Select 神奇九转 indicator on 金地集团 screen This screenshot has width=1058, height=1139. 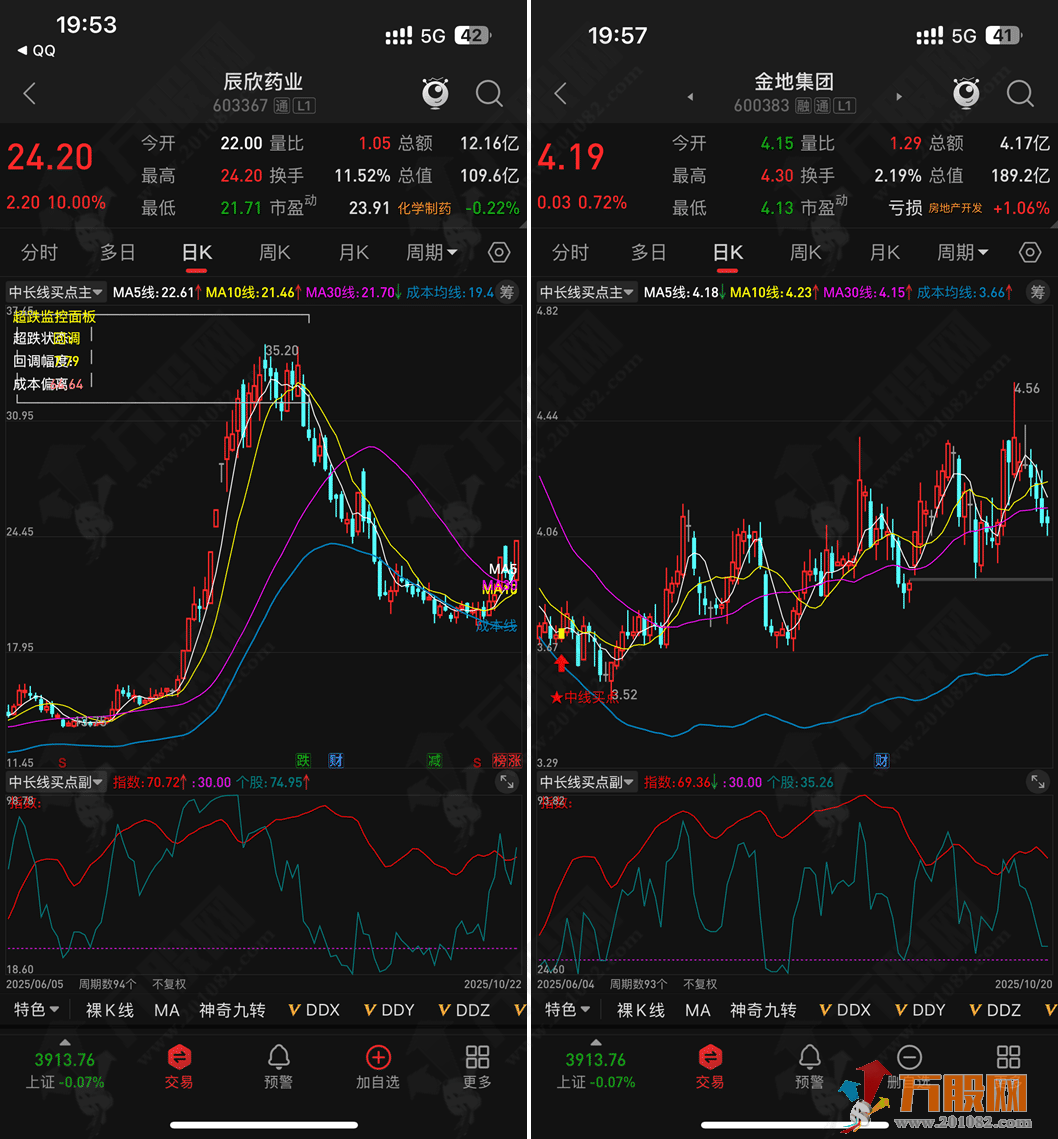coord(763,1010)
